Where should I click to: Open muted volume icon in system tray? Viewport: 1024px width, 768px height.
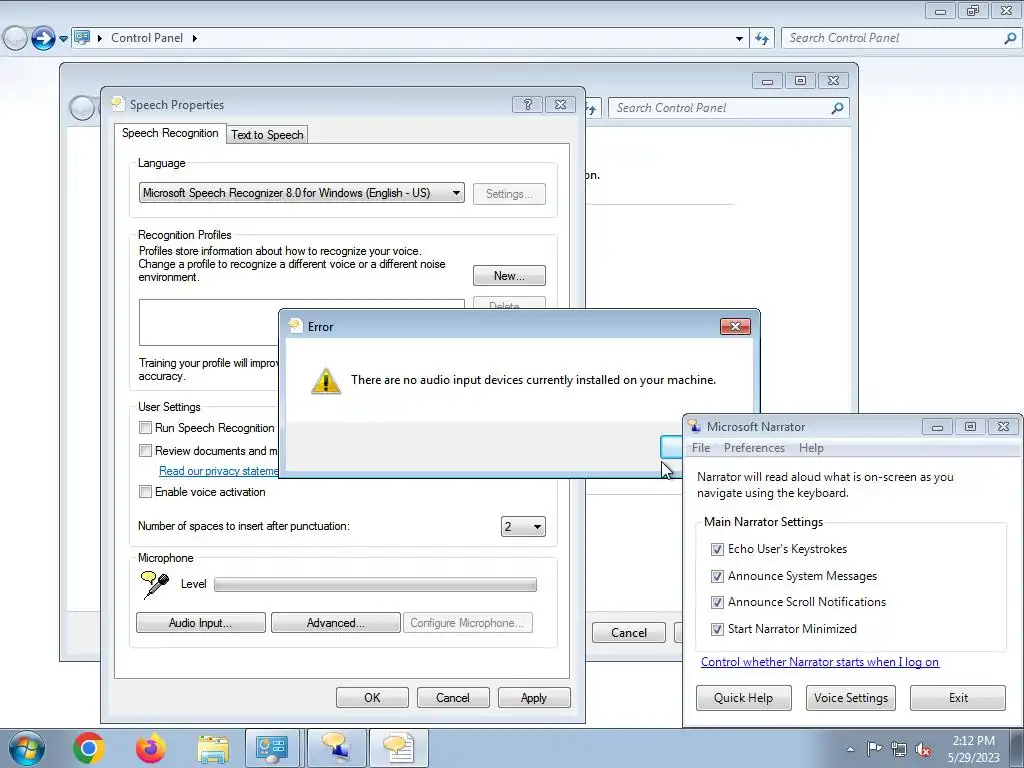[x=923, y=749]
